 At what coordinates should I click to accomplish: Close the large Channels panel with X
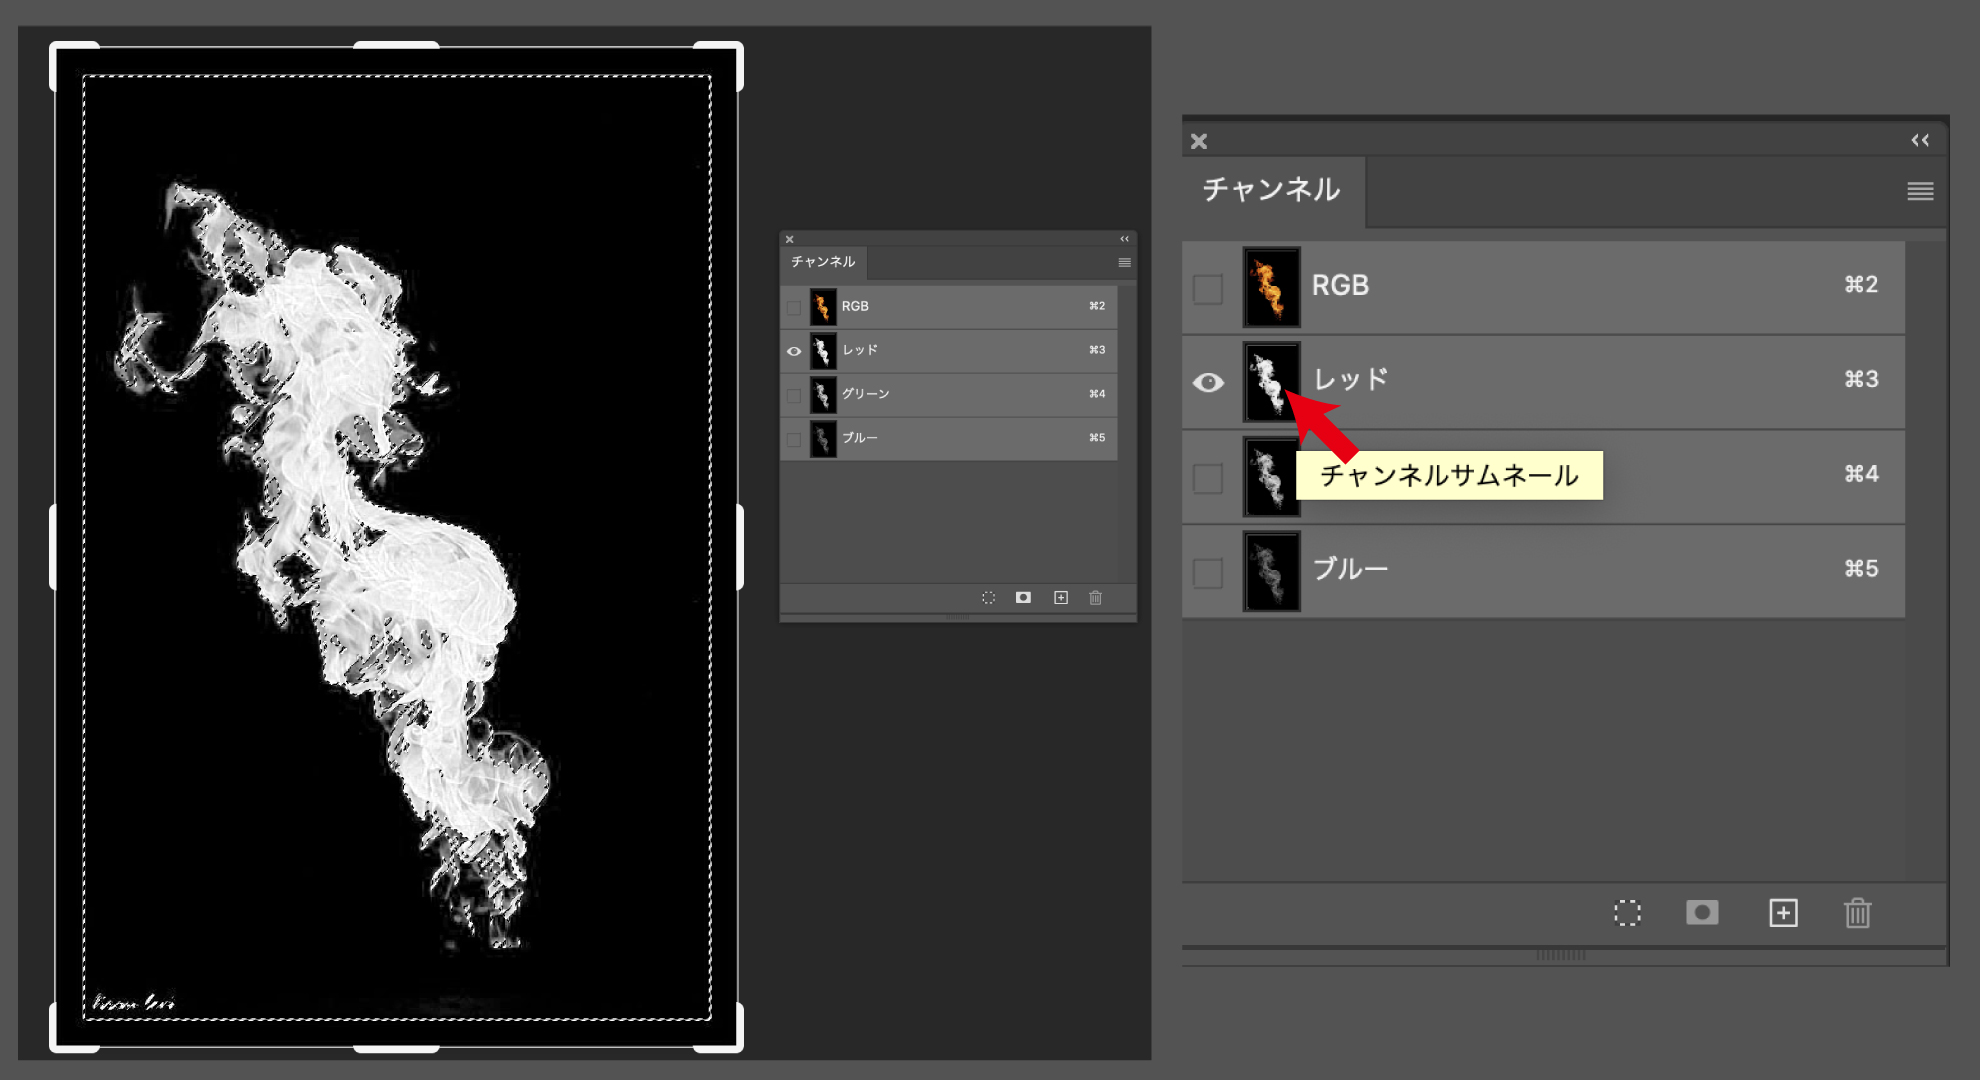[x=1199, y=142]
